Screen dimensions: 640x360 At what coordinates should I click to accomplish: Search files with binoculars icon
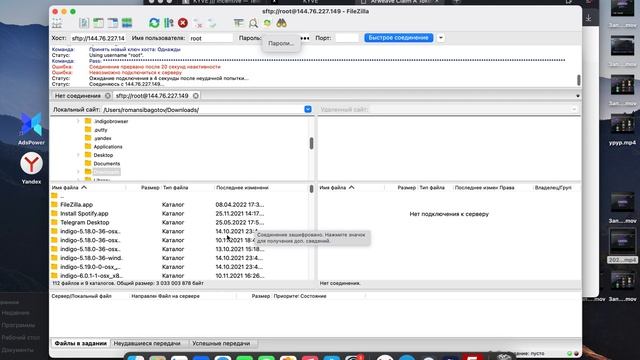click(281, 23)
